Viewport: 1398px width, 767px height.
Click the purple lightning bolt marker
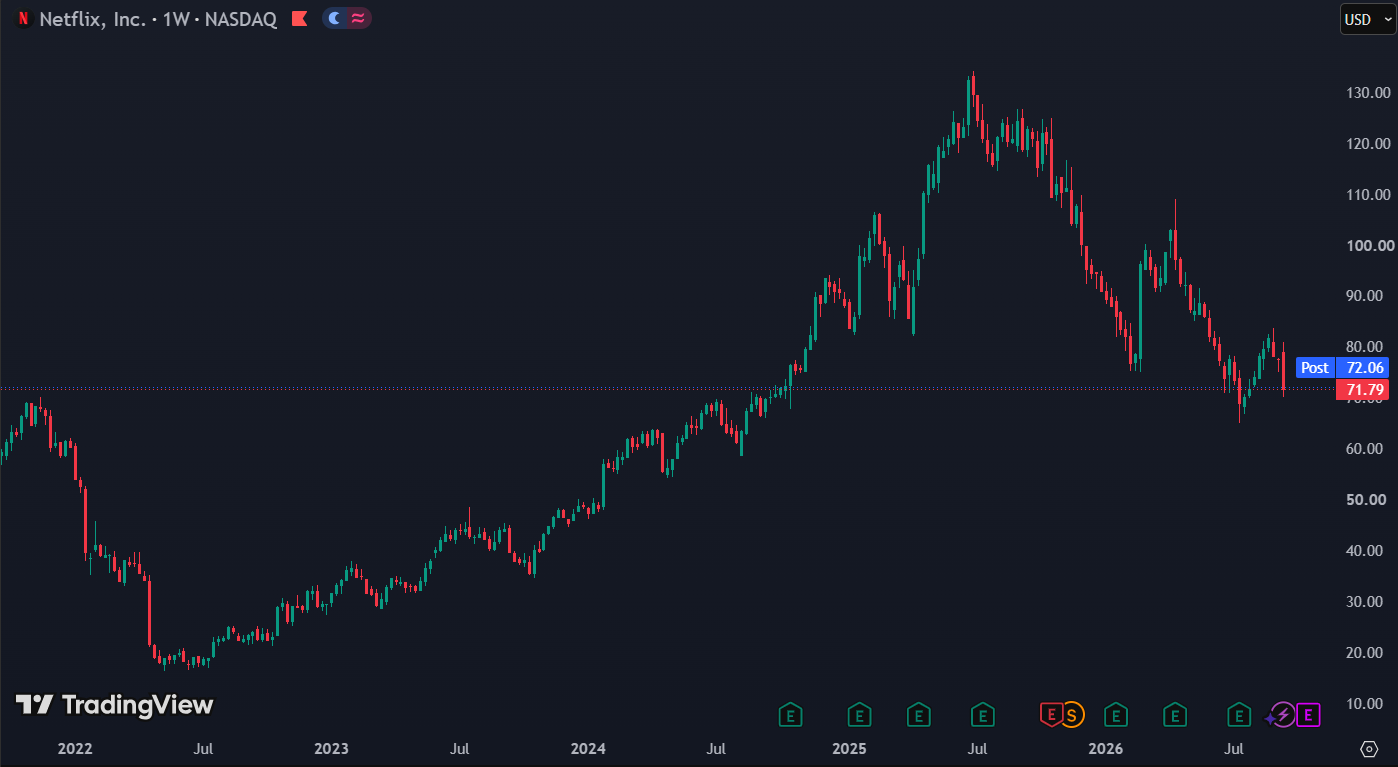(x=1283, y=714)
